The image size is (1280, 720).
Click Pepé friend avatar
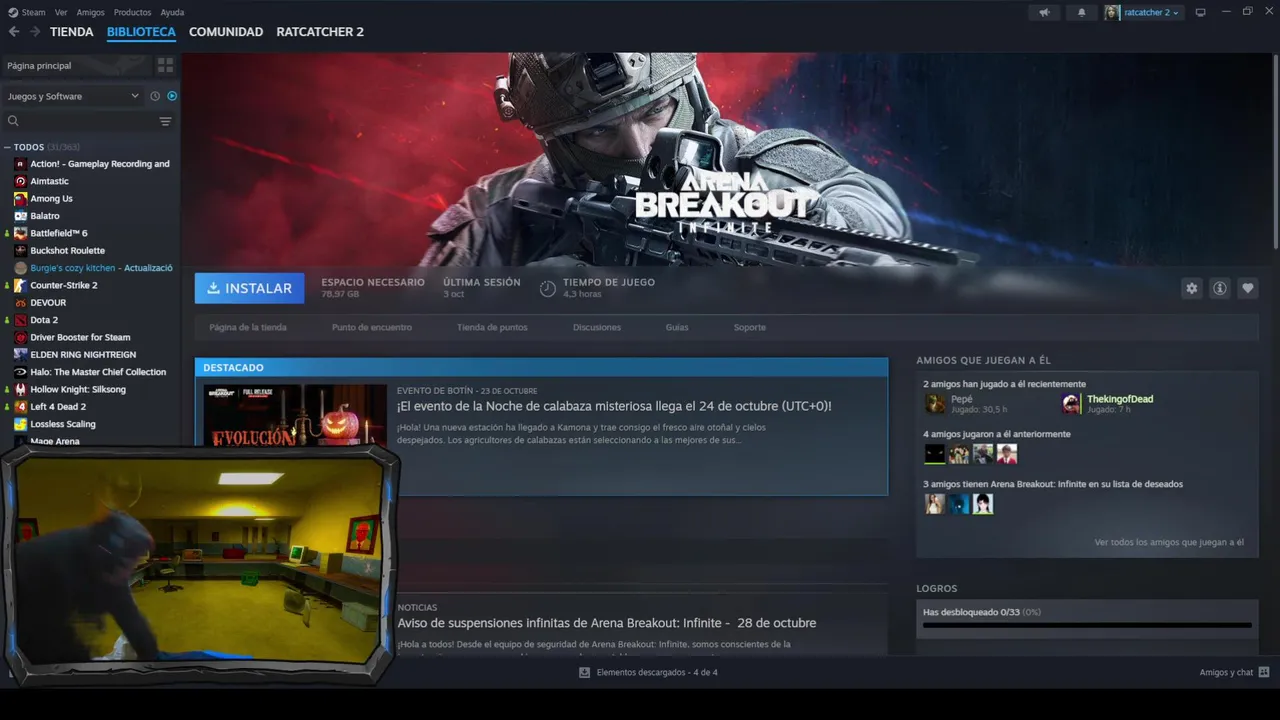(935, 403)
